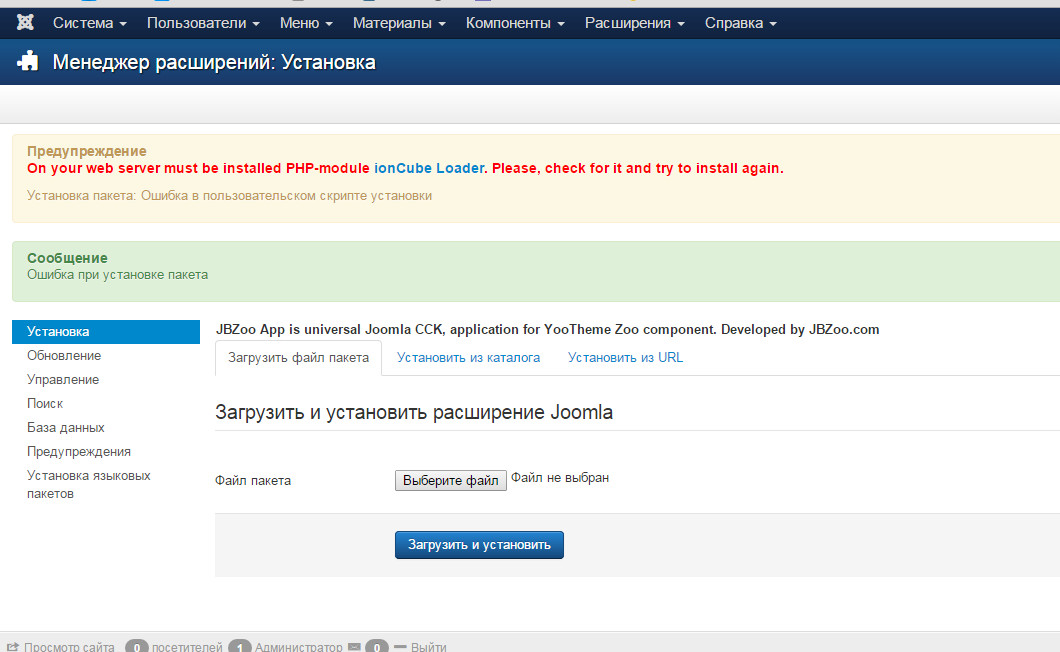Open the Справка help menu
The height and width of the screenshot is (652, 1060).
[x=740, y=22]
